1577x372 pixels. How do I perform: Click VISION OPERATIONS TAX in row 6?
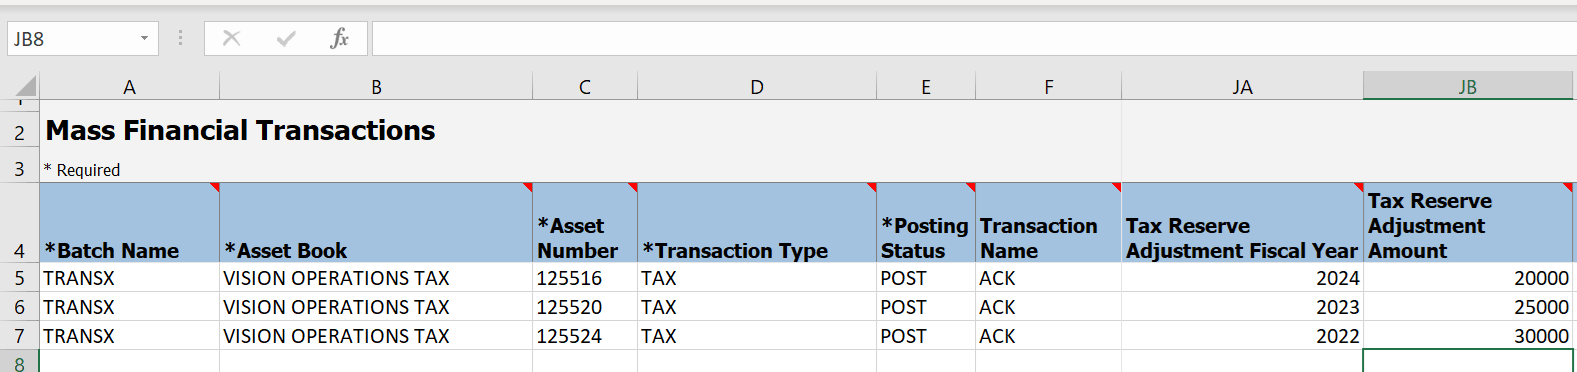tap(376, 307)
